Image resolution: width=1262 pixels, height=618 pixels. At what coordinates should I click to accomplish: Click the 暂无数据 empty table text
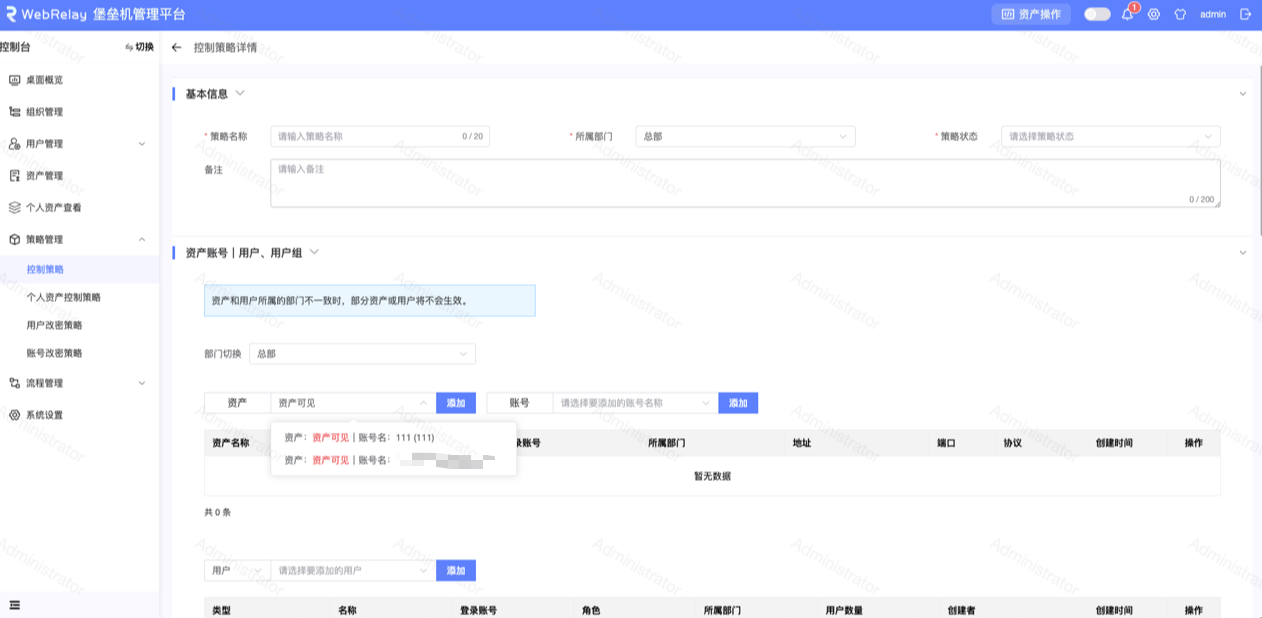tap(712, 476)
